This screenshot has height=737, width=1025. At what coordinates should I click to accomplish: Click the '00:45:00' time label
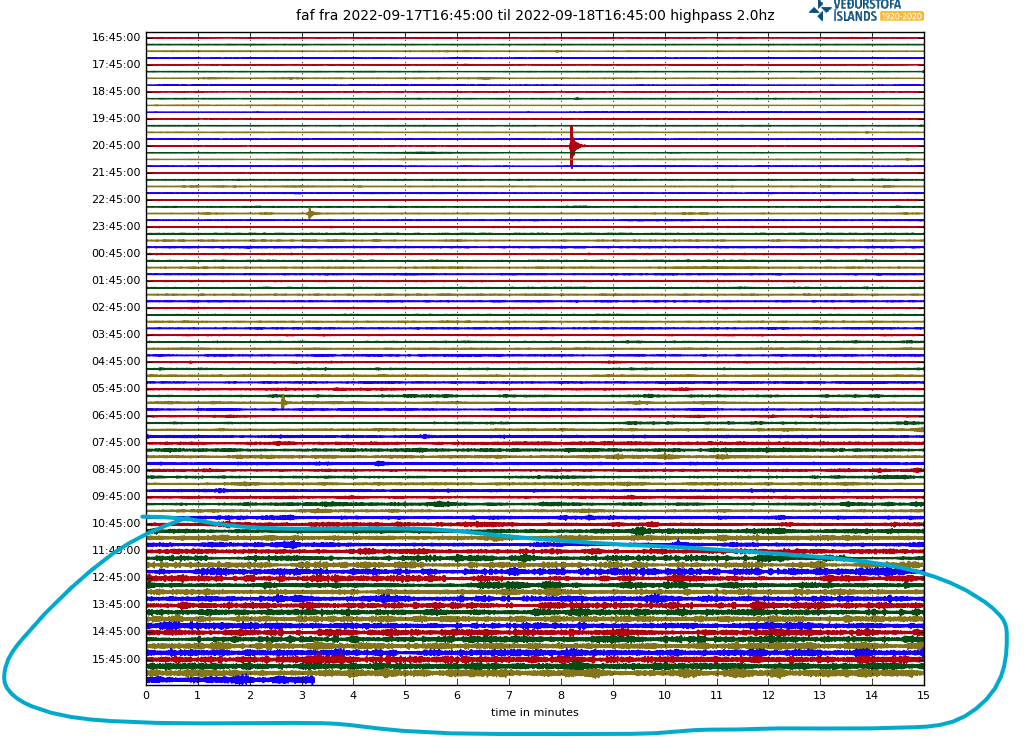(x=116, y=253)
